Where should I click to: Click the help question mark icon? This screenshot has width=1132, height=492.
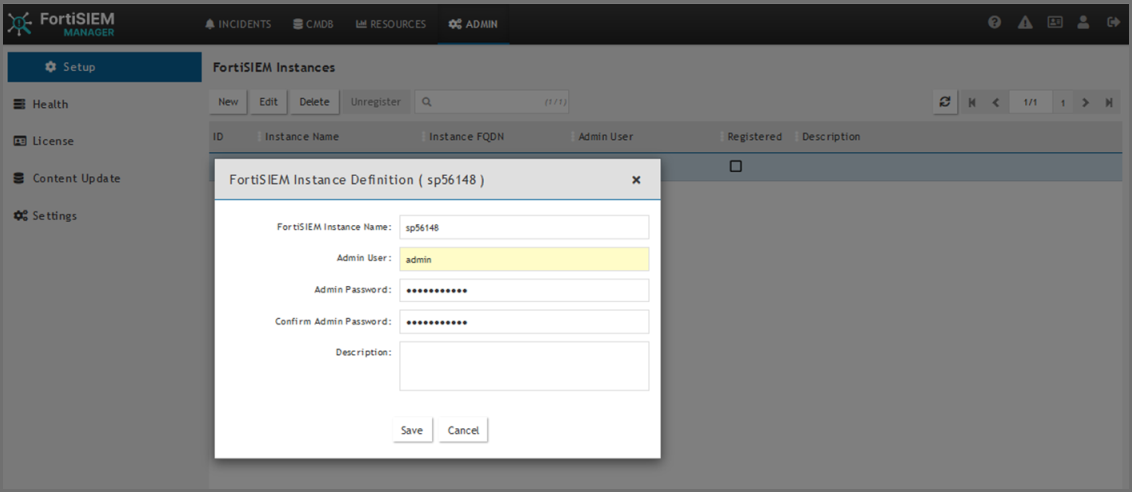point(995,23)
